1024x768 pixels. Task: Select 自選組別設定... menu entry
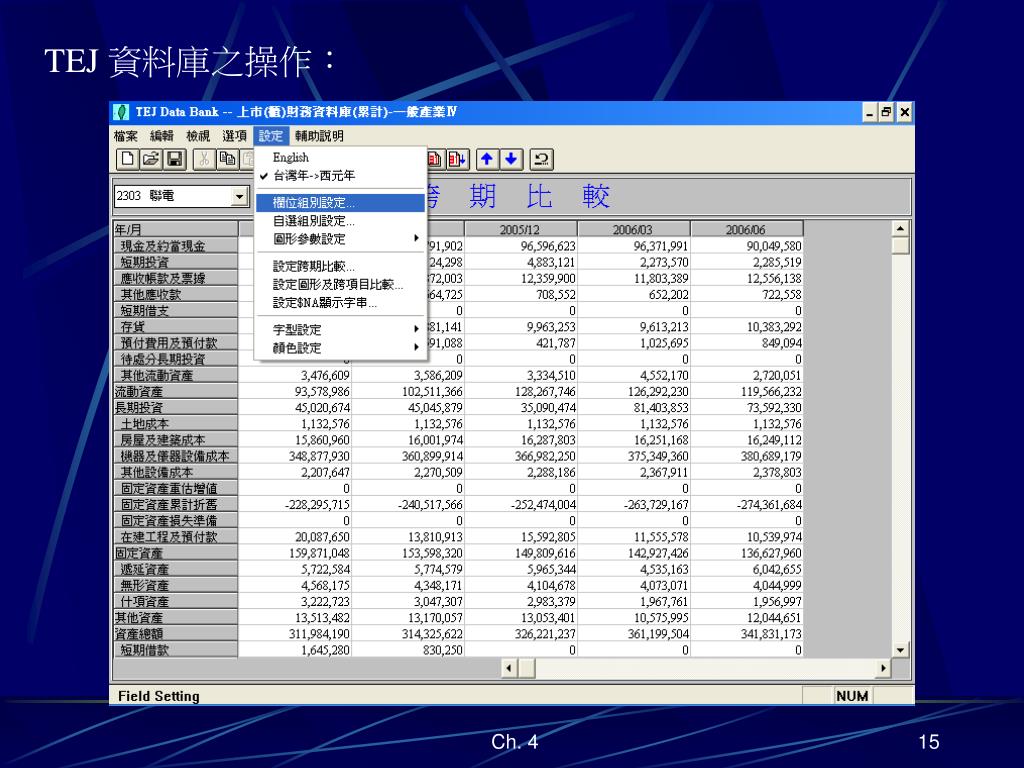tap(340, 221)
